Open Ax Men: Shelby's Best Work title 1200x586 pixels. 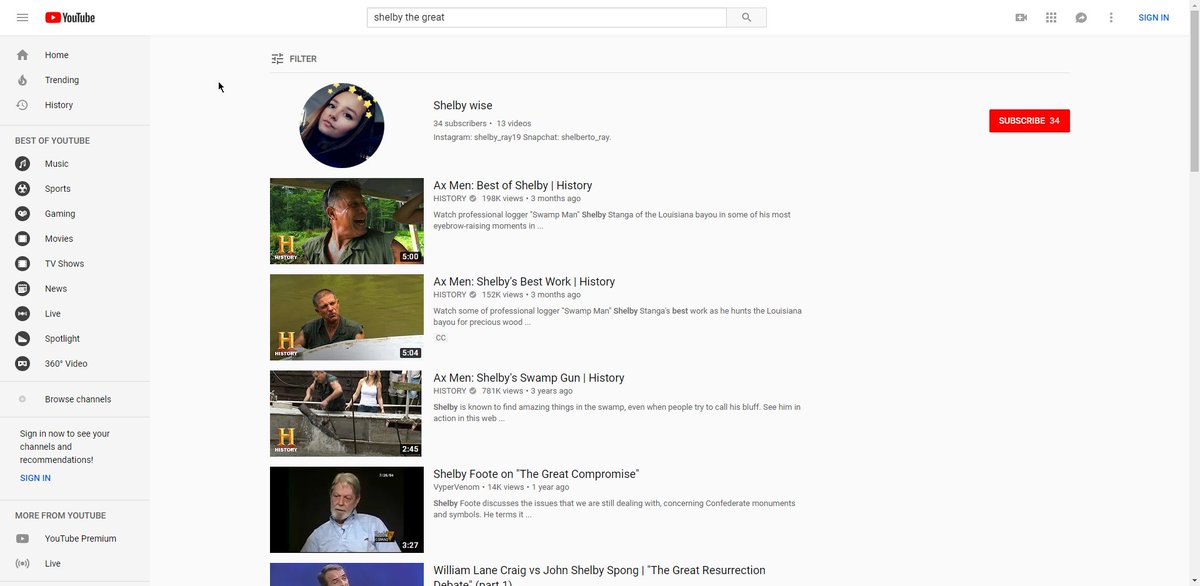(524, 282)
